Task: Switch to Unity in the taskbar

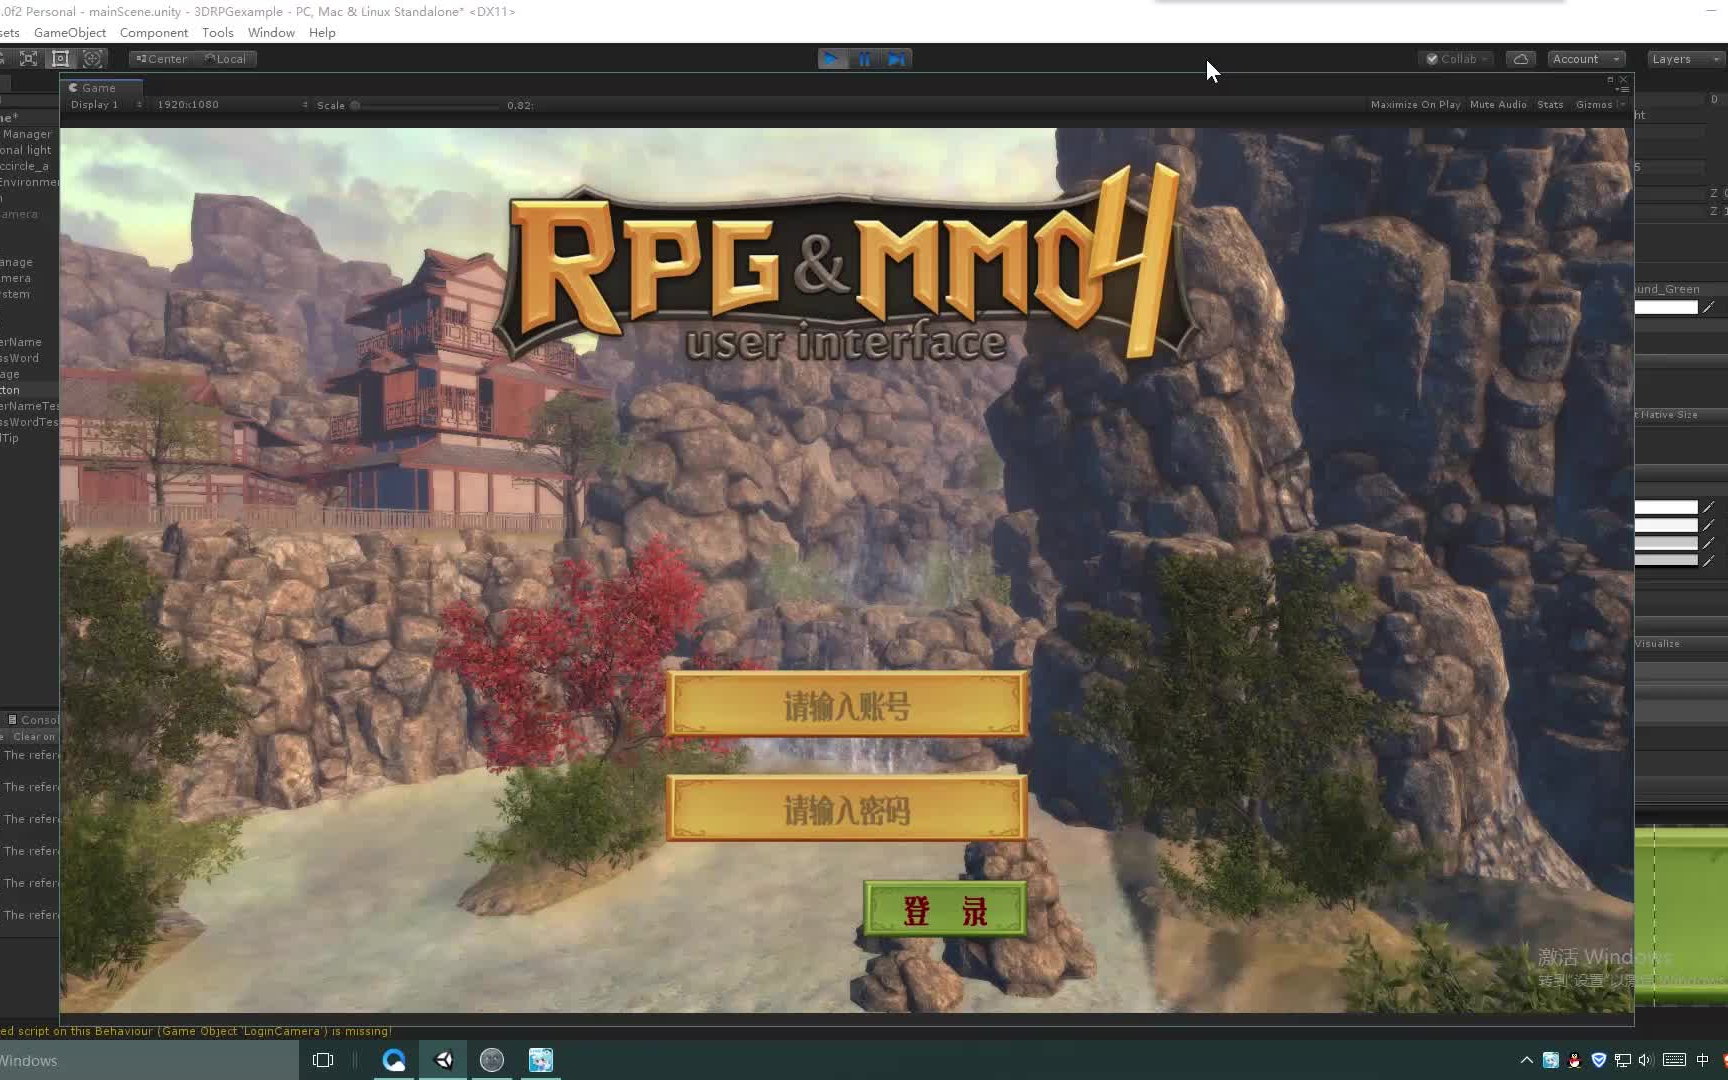Action: pyautogui.click(x=443, y=1060)
